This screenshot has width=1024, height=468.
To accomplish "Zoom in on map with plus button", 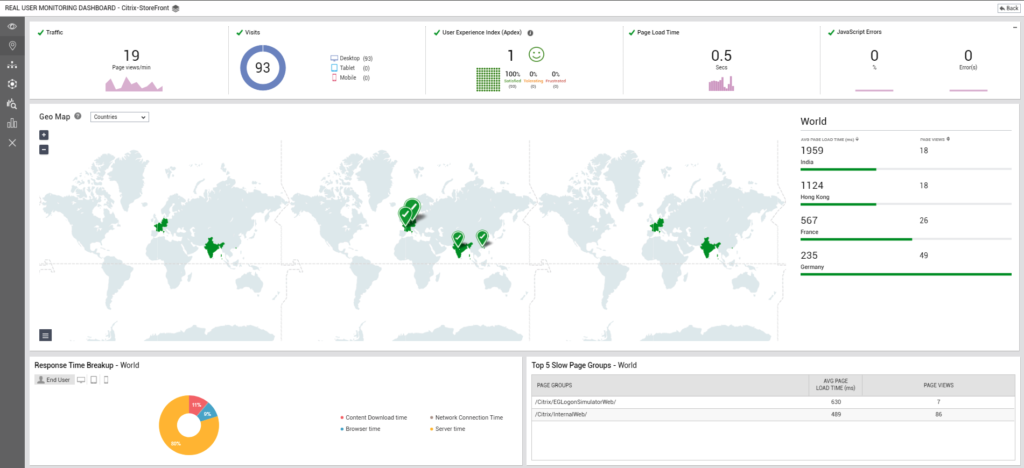I will (44, 135).
